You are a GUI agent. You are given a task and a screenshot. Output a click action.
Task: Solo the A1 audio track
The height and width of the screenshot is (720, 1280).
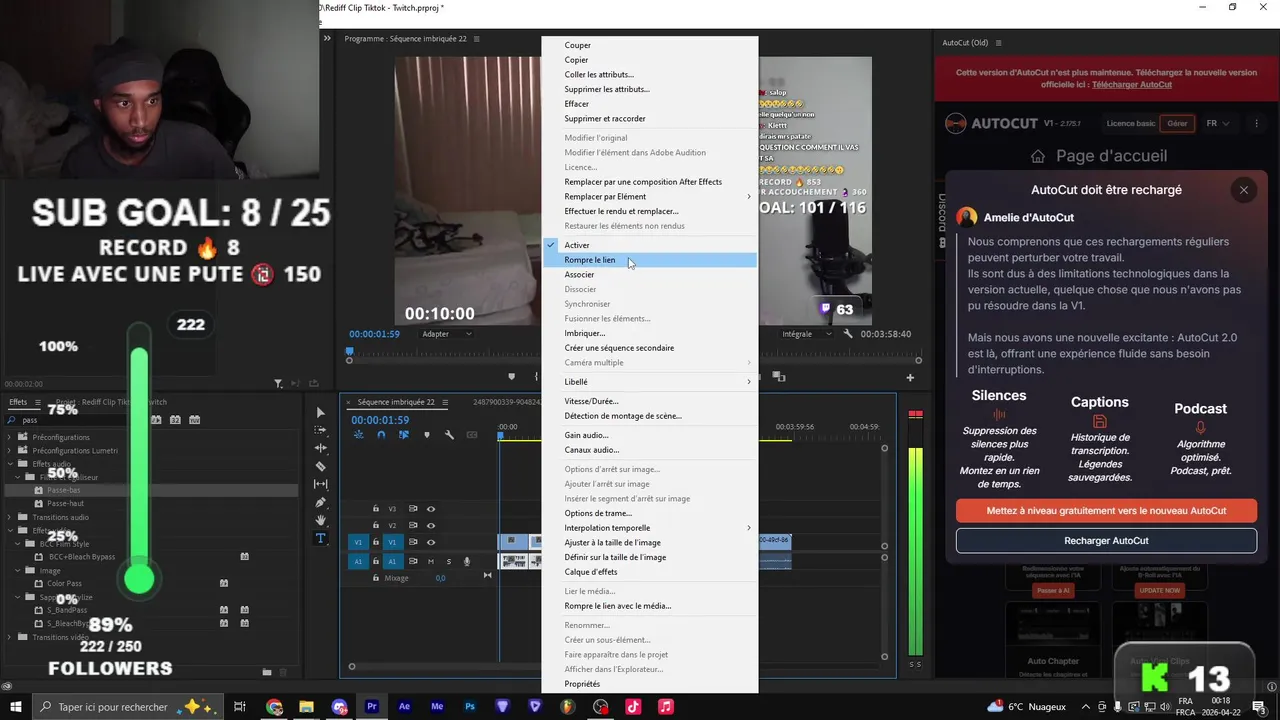coord(448,561)
